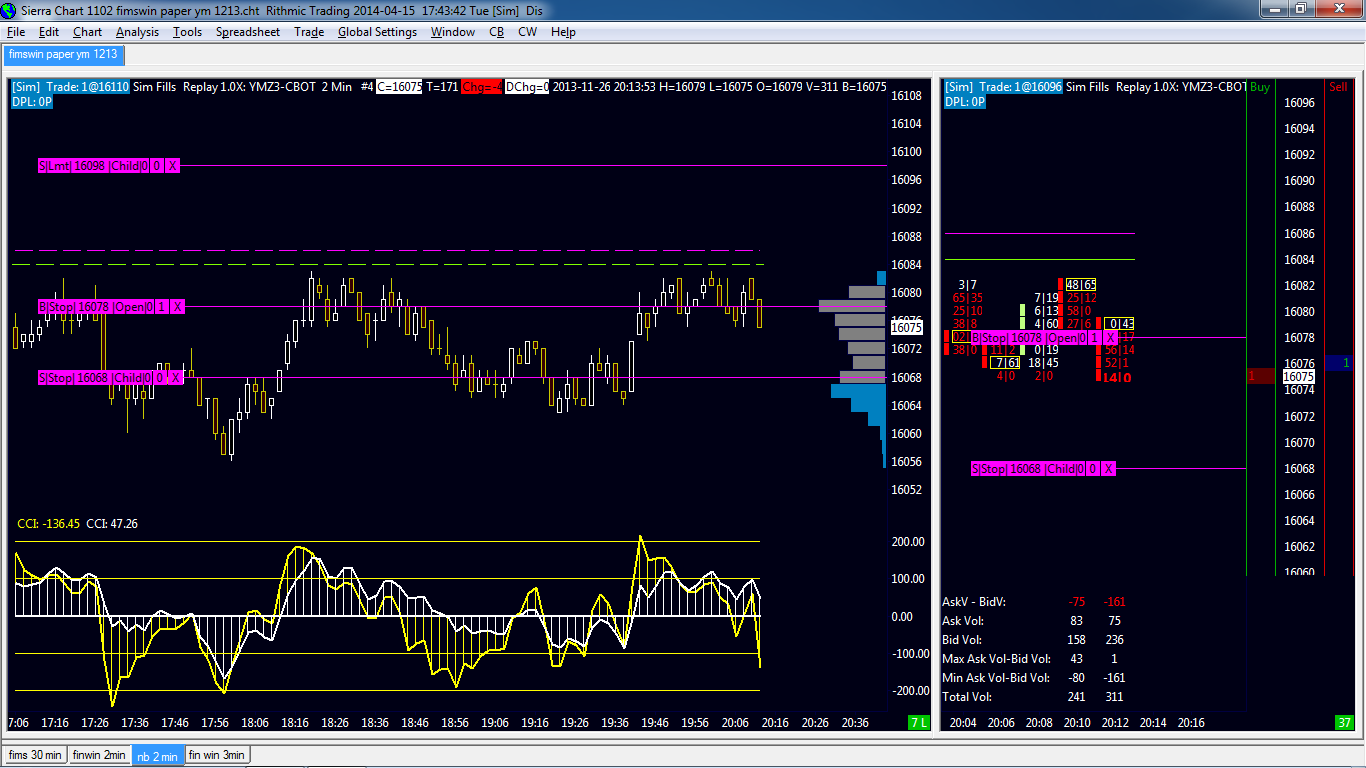Cancel the B|Stop 16078 order in the DOM panel
Viewport: 1366px width, 768px height.
pyautogui.click(x=1110, y=338)
